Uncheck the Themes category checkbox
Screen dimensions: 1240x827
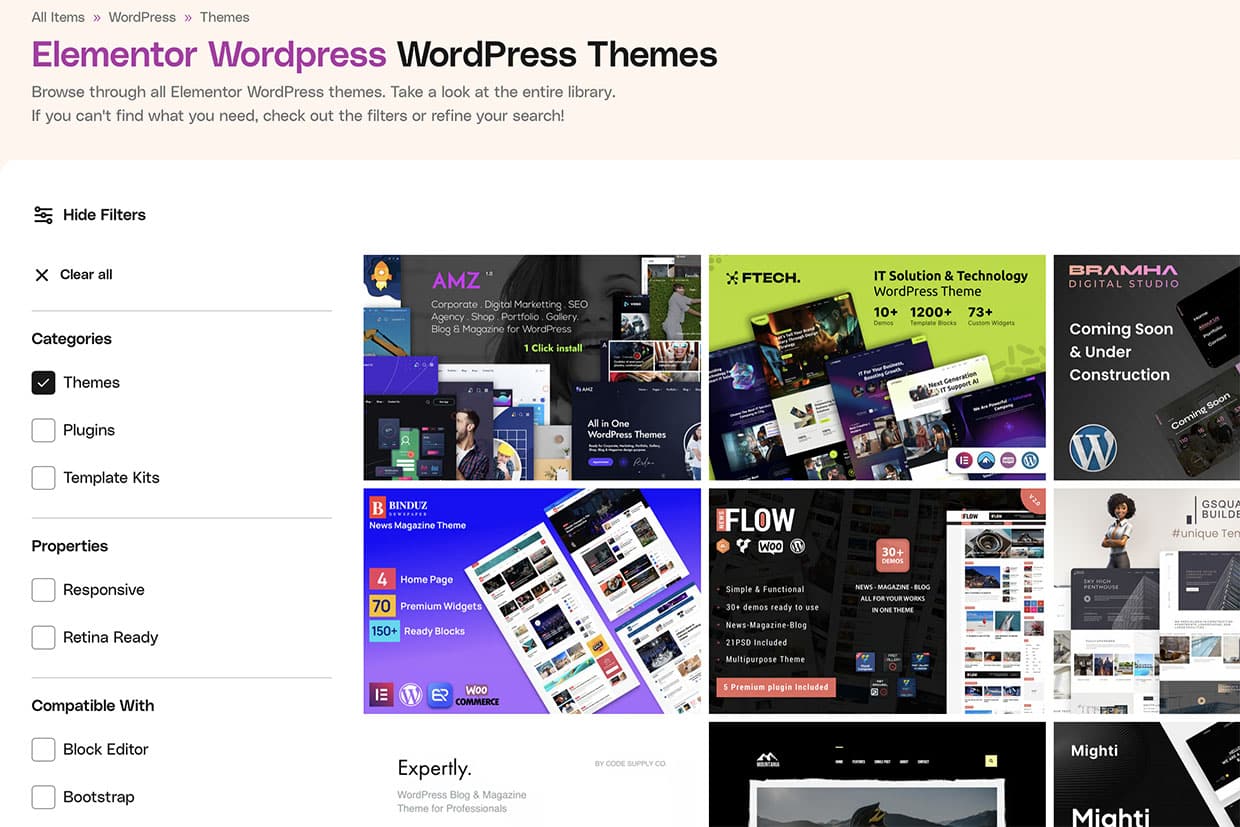(43, 383)
